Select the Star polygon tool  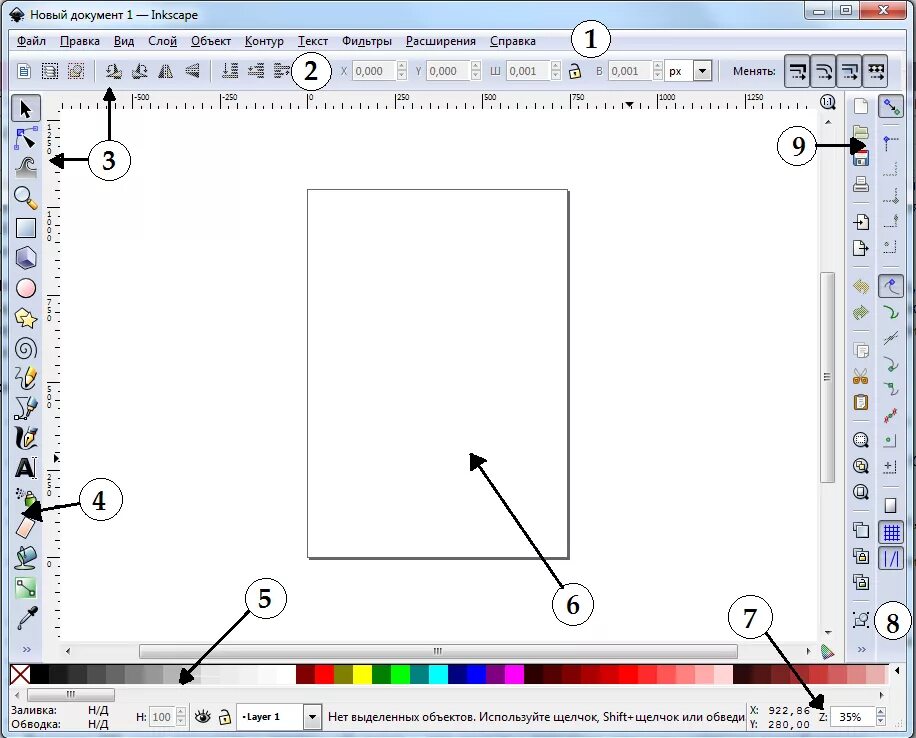(26, 318)
